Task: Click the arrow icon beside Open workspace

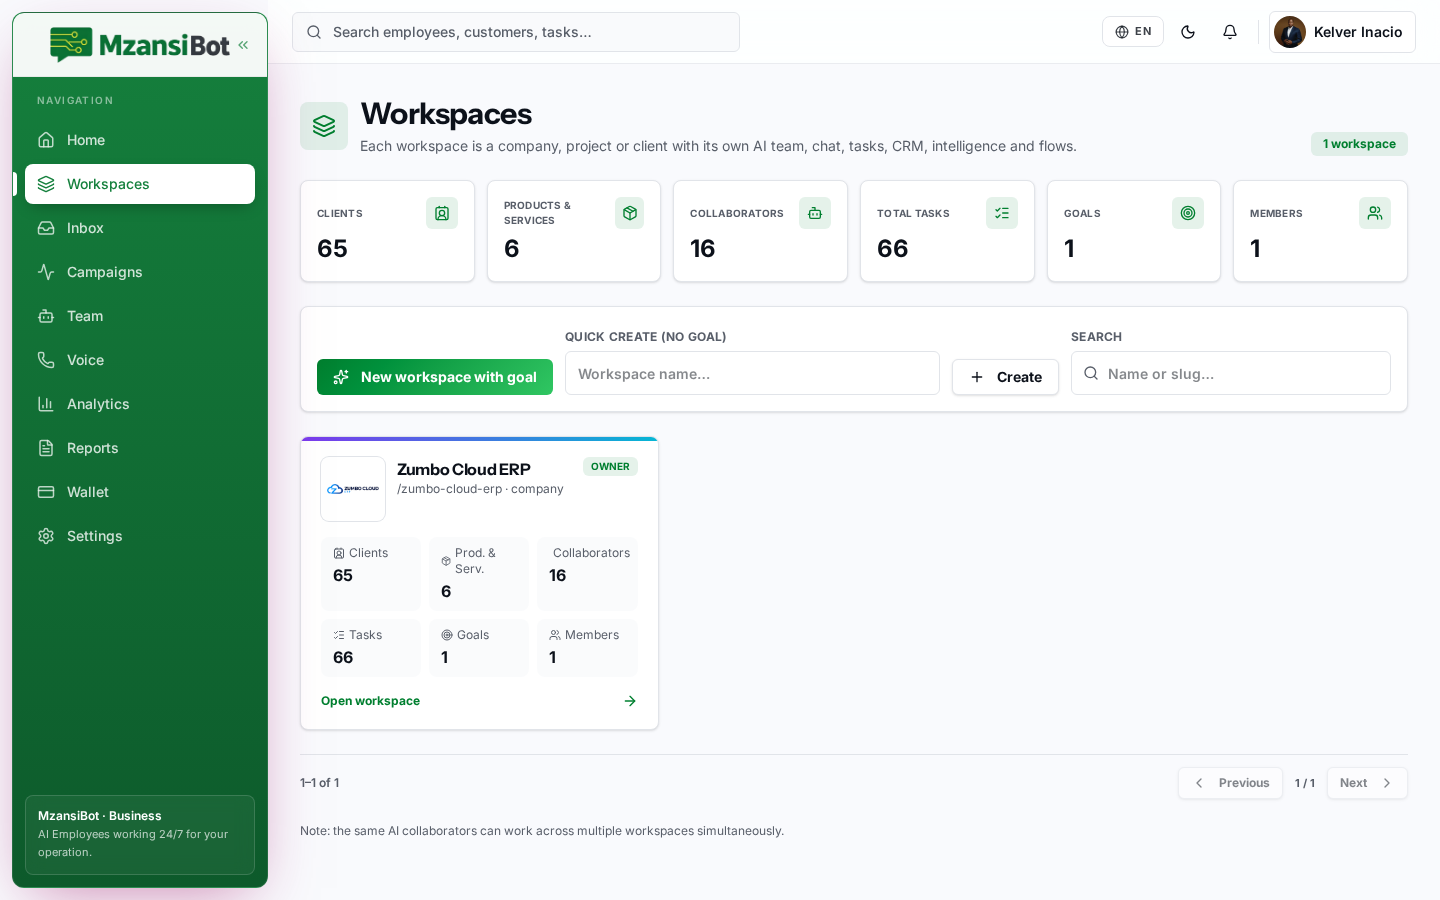Action: (630, 701)
